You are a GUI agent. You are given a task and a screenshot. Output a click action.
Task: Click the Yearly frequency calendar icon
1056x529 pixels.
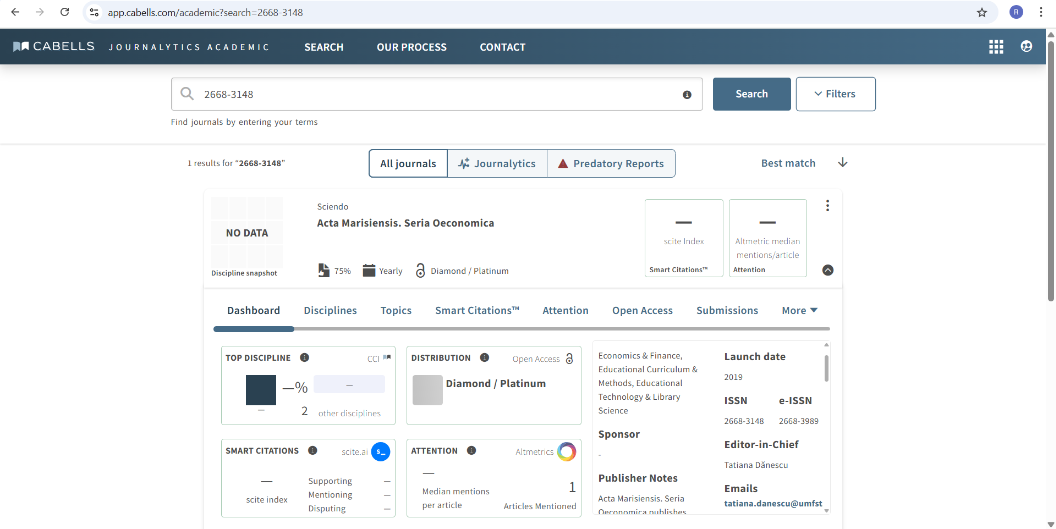point(368,271)
